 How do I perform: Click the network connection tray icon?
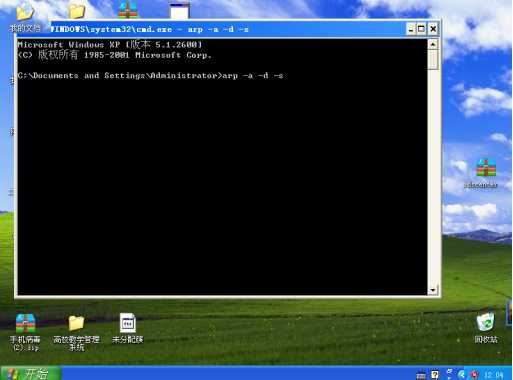point(449,374)
